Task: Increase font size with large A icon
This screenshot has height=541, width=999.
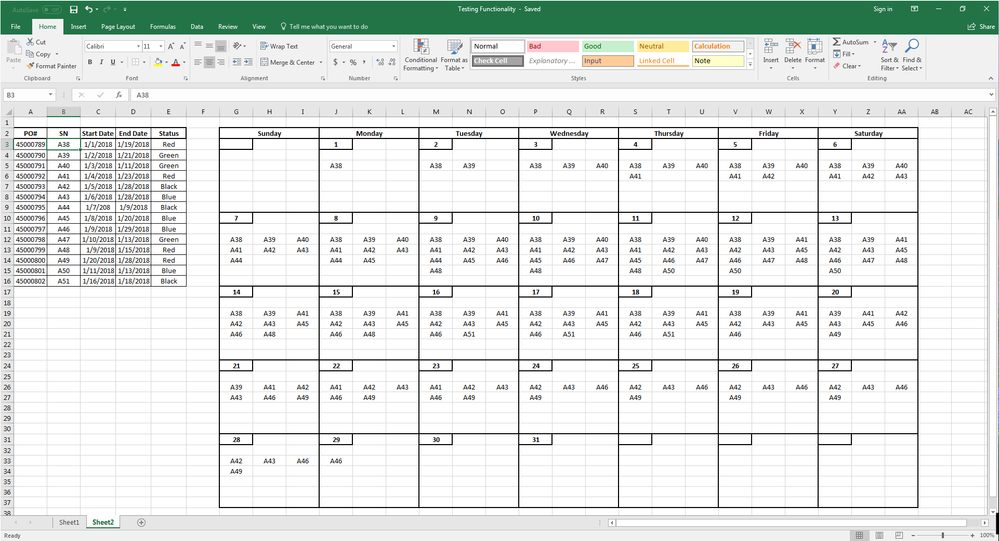Action: (x=171, y=47)
